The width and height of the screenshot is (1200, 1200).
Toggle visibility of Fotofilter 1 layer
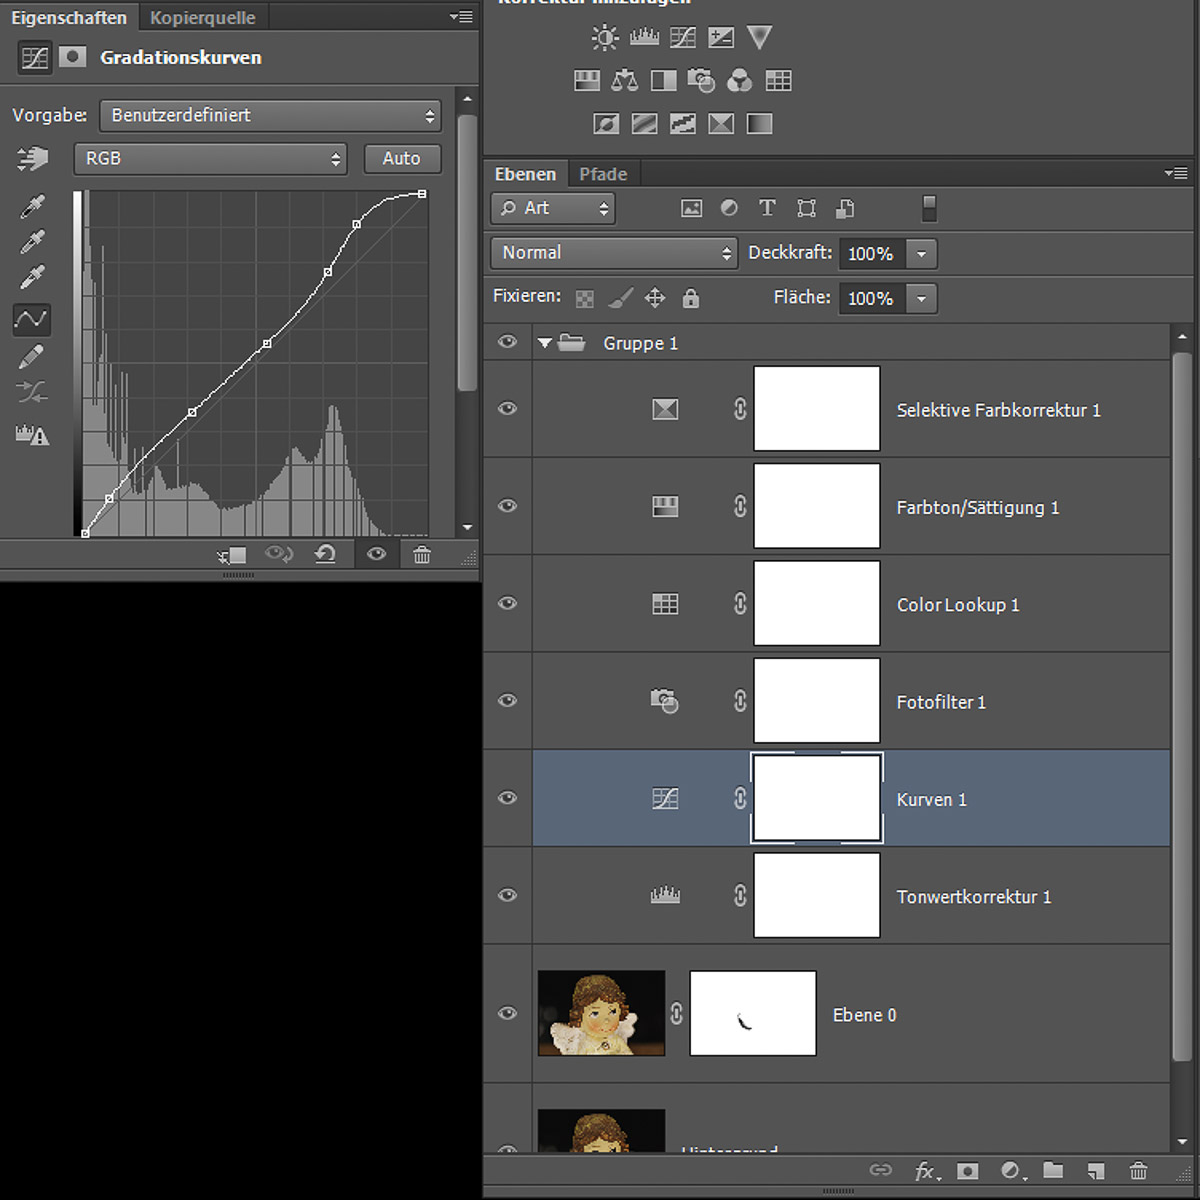click(507, 700)
